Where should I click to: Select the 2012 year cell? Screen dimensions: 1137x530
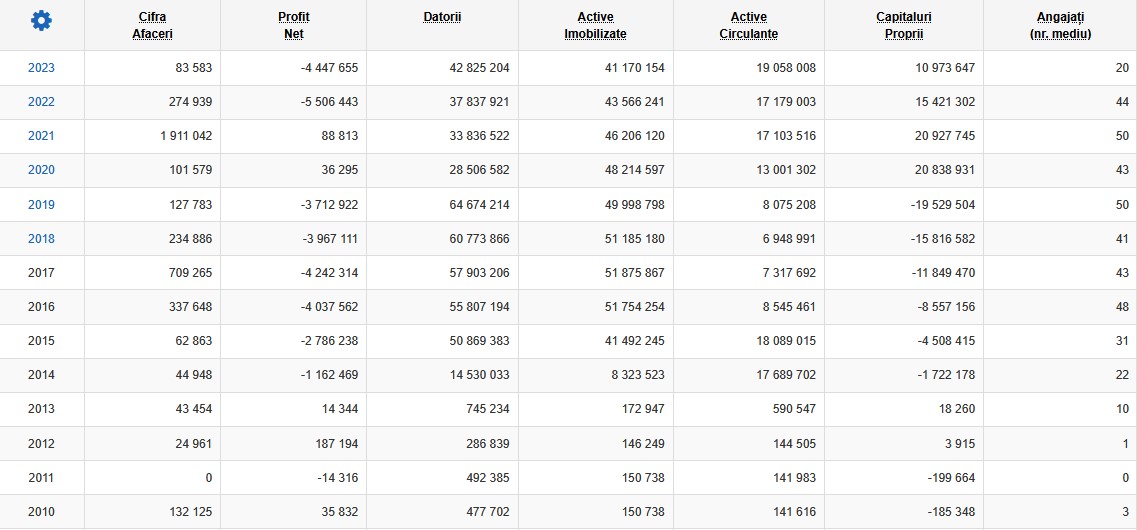point(41,444)
